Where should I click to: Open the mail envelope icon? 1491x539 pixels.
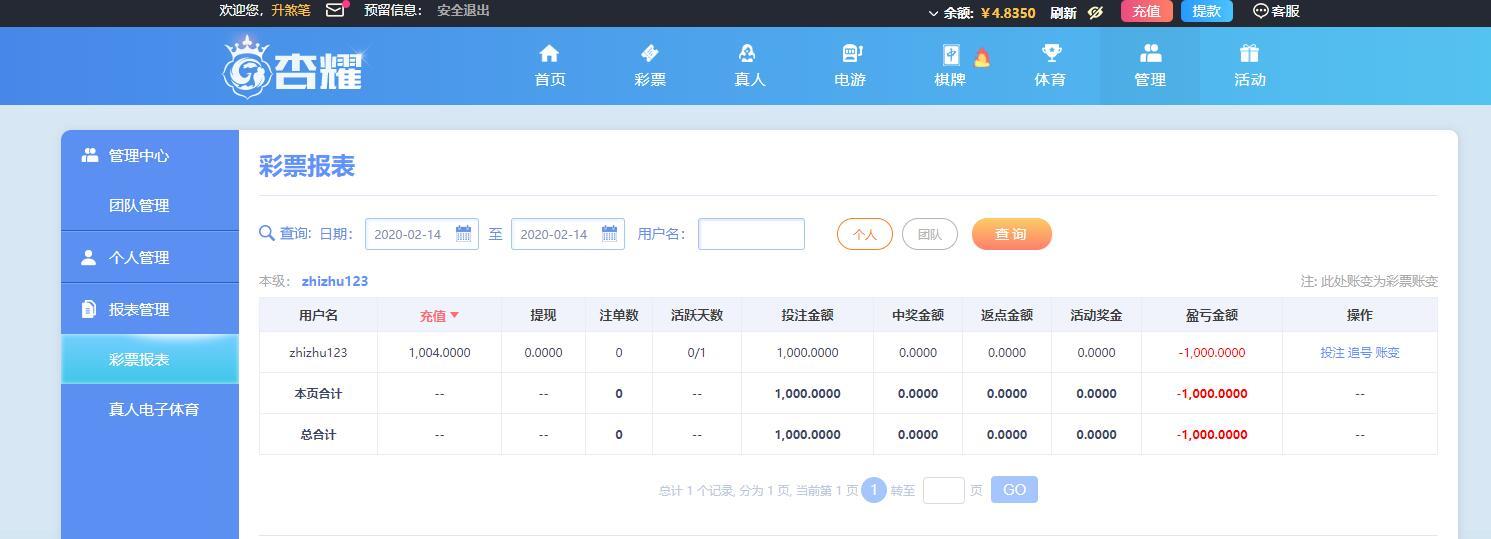pos(335,10)
